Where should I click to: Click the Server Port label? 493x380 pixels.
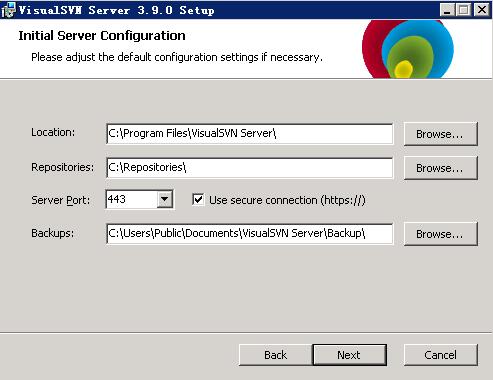pos(61,200)
